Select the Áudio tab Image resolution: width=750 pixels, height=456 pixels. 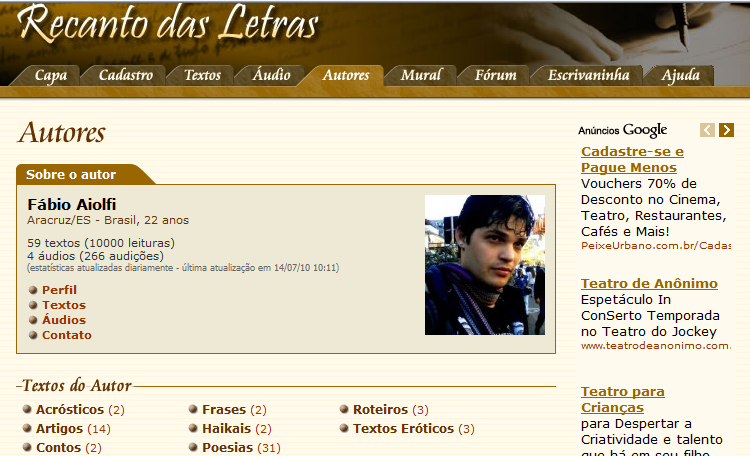point(271,75)
